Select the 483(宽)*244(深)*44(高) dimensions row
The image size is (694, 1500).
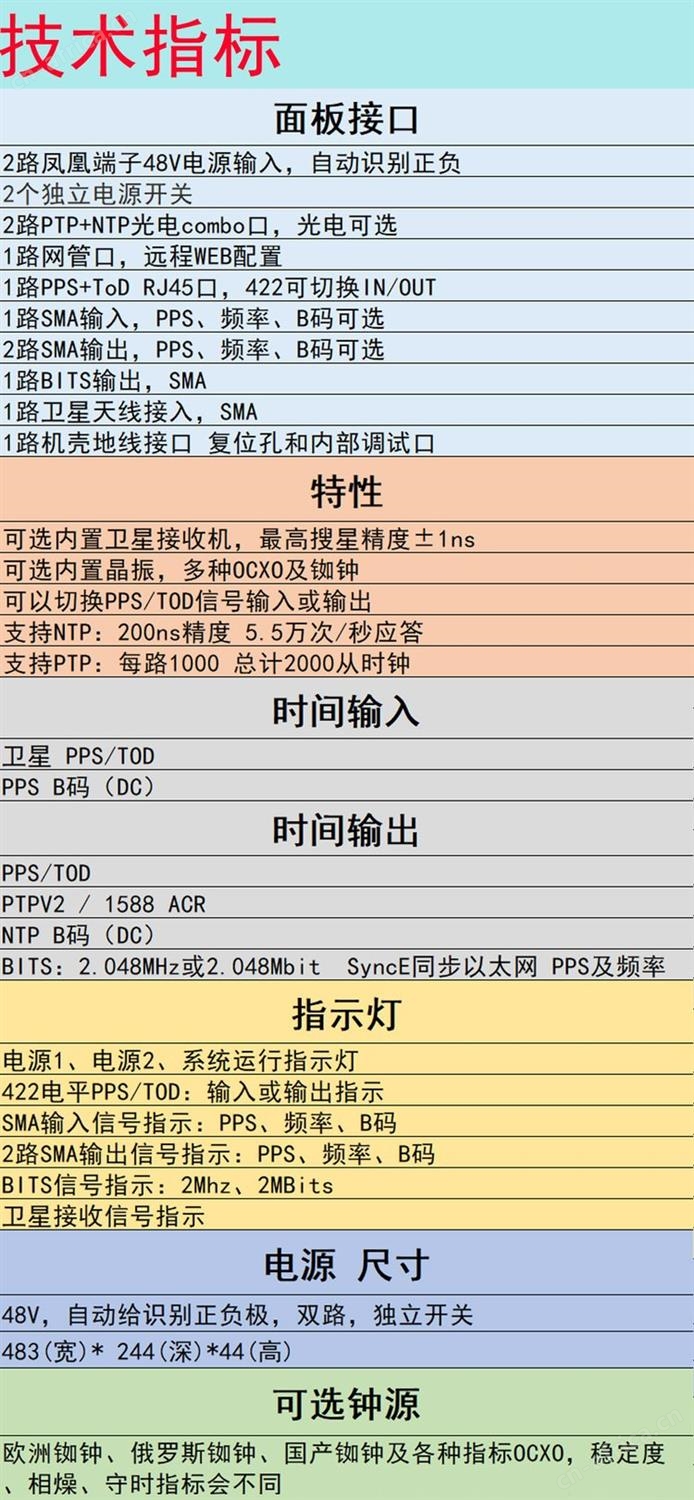[147, 1352]
